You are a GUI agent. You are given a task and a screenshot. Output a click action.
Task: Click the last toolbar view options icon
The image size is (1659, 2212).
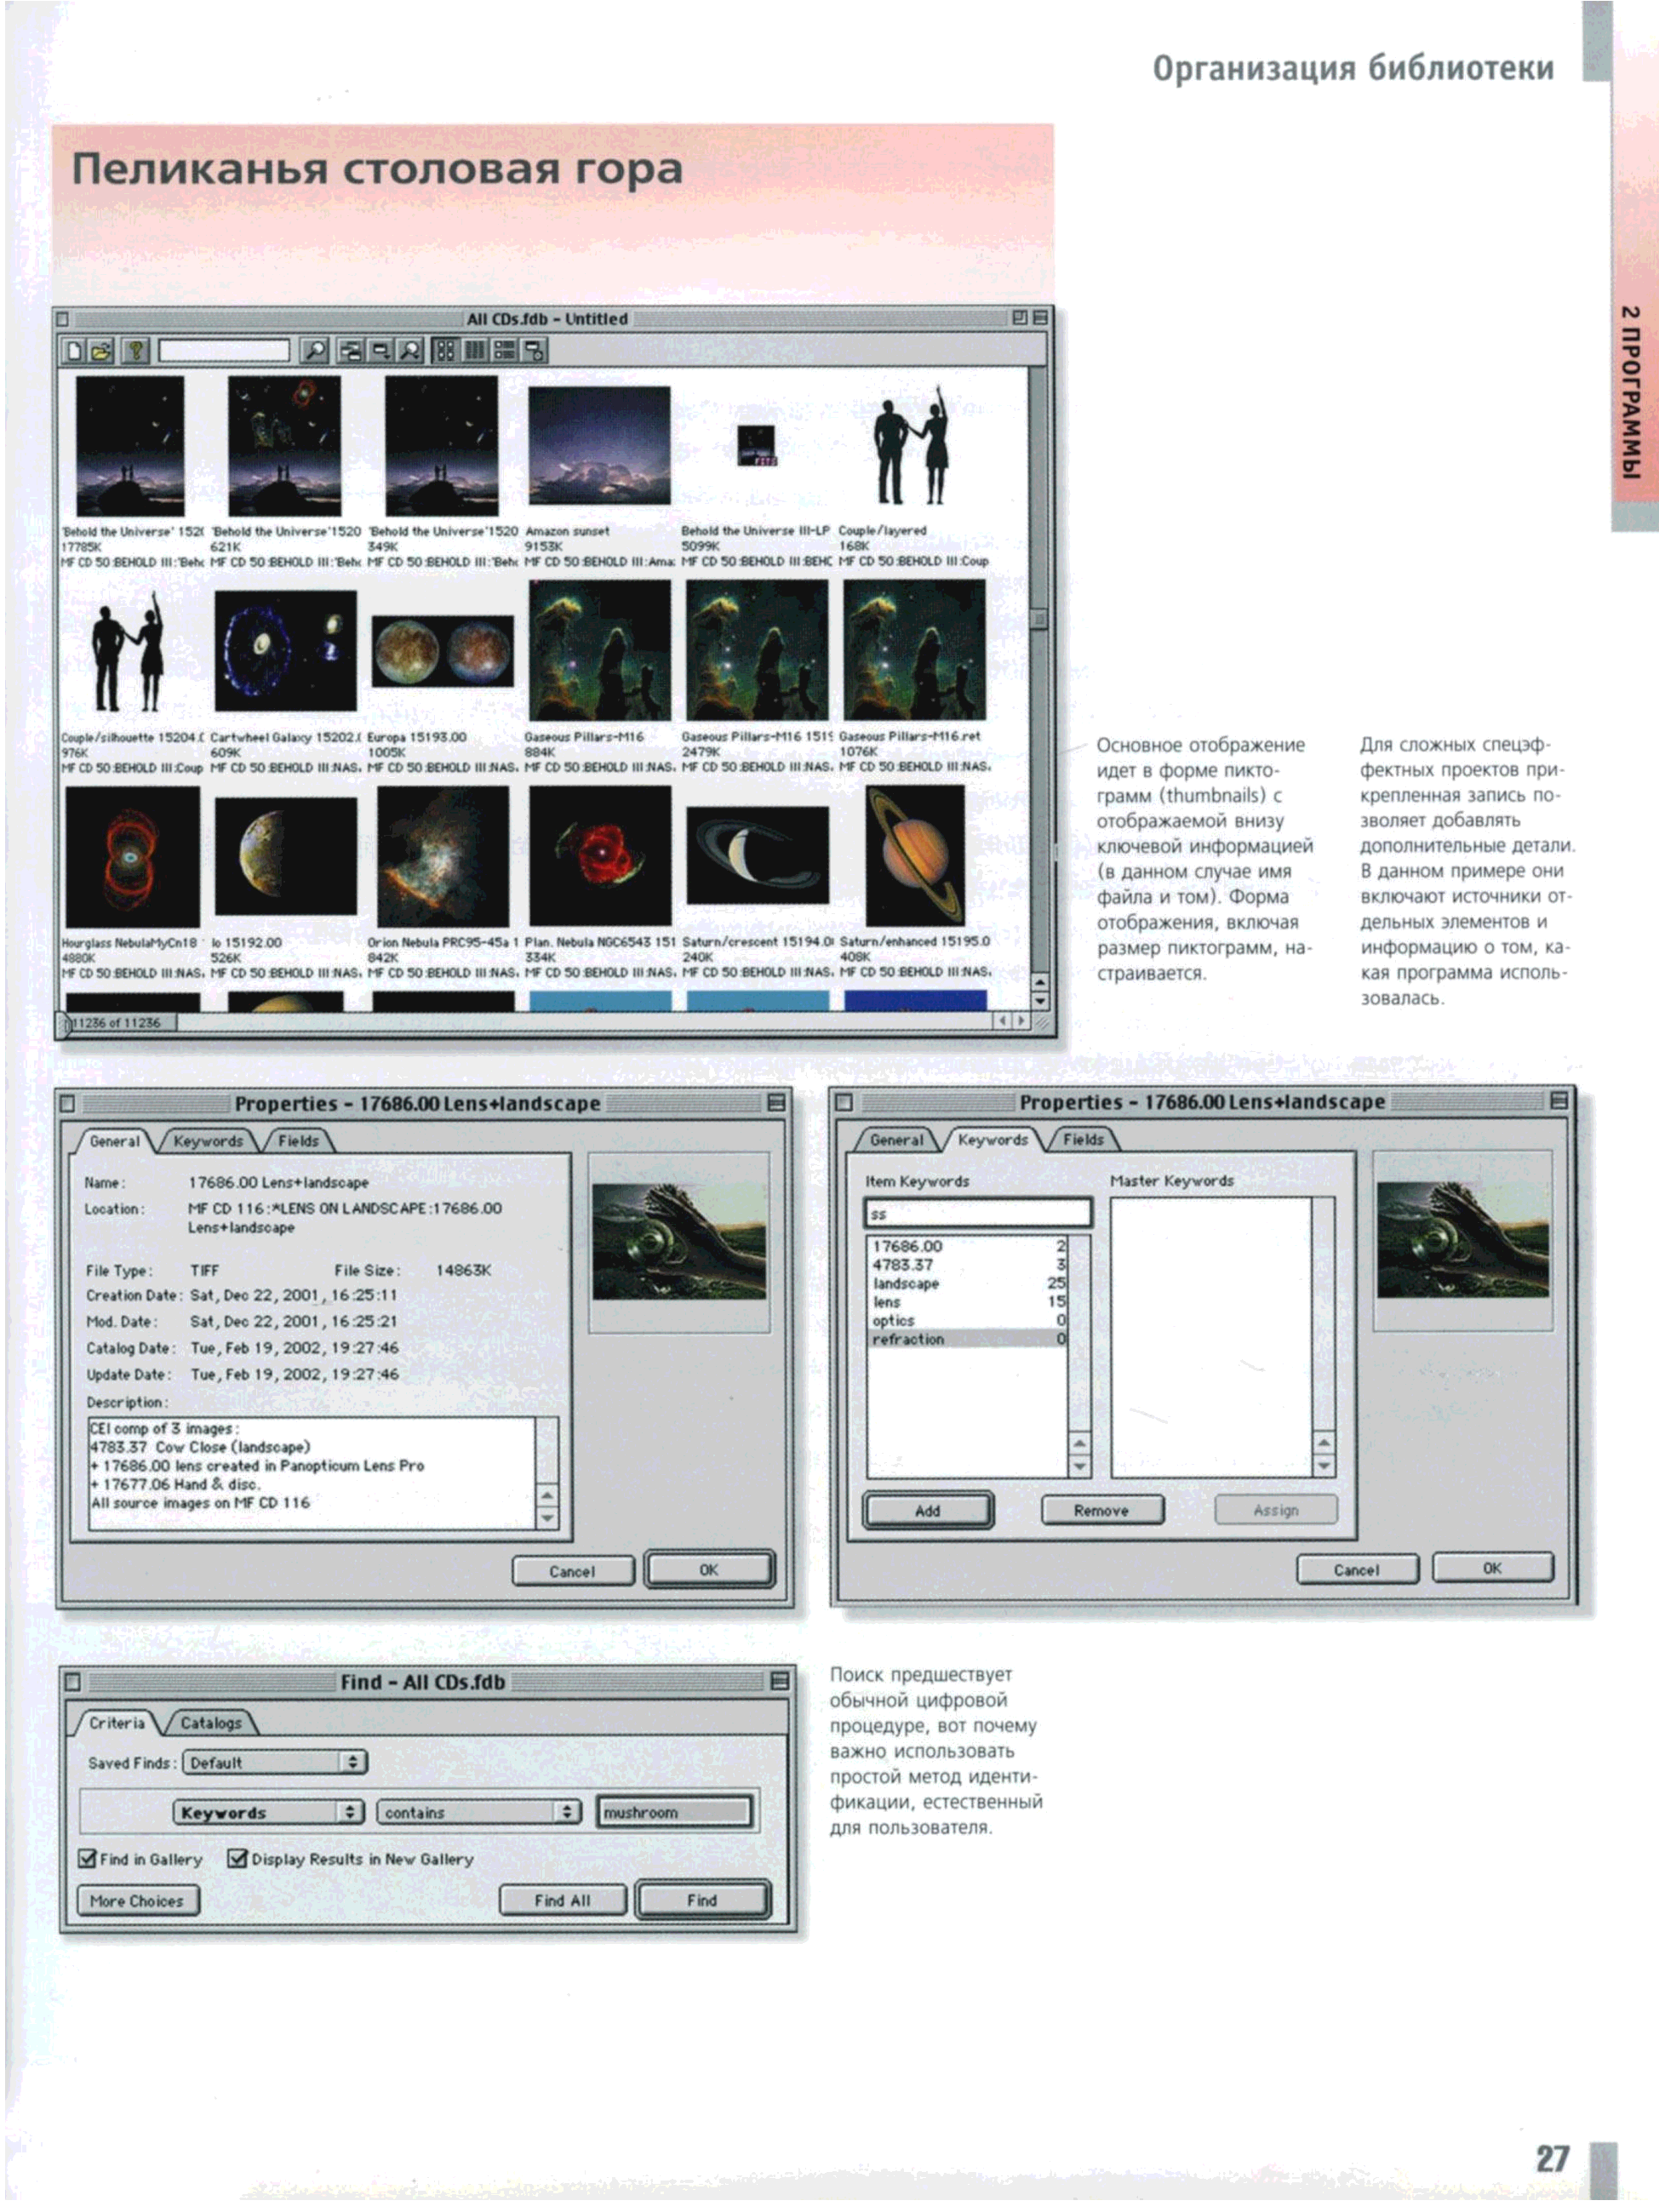pos(535,351)
